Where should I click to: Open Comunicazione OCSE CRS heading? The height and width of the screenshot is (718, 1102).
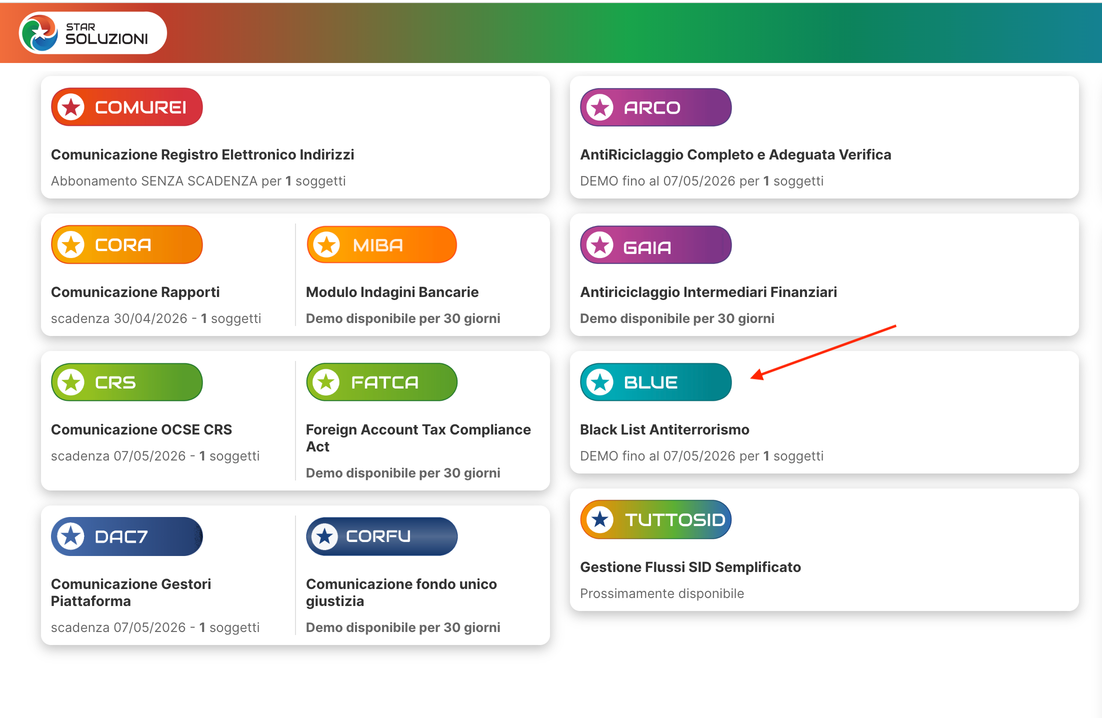(141, 430)
